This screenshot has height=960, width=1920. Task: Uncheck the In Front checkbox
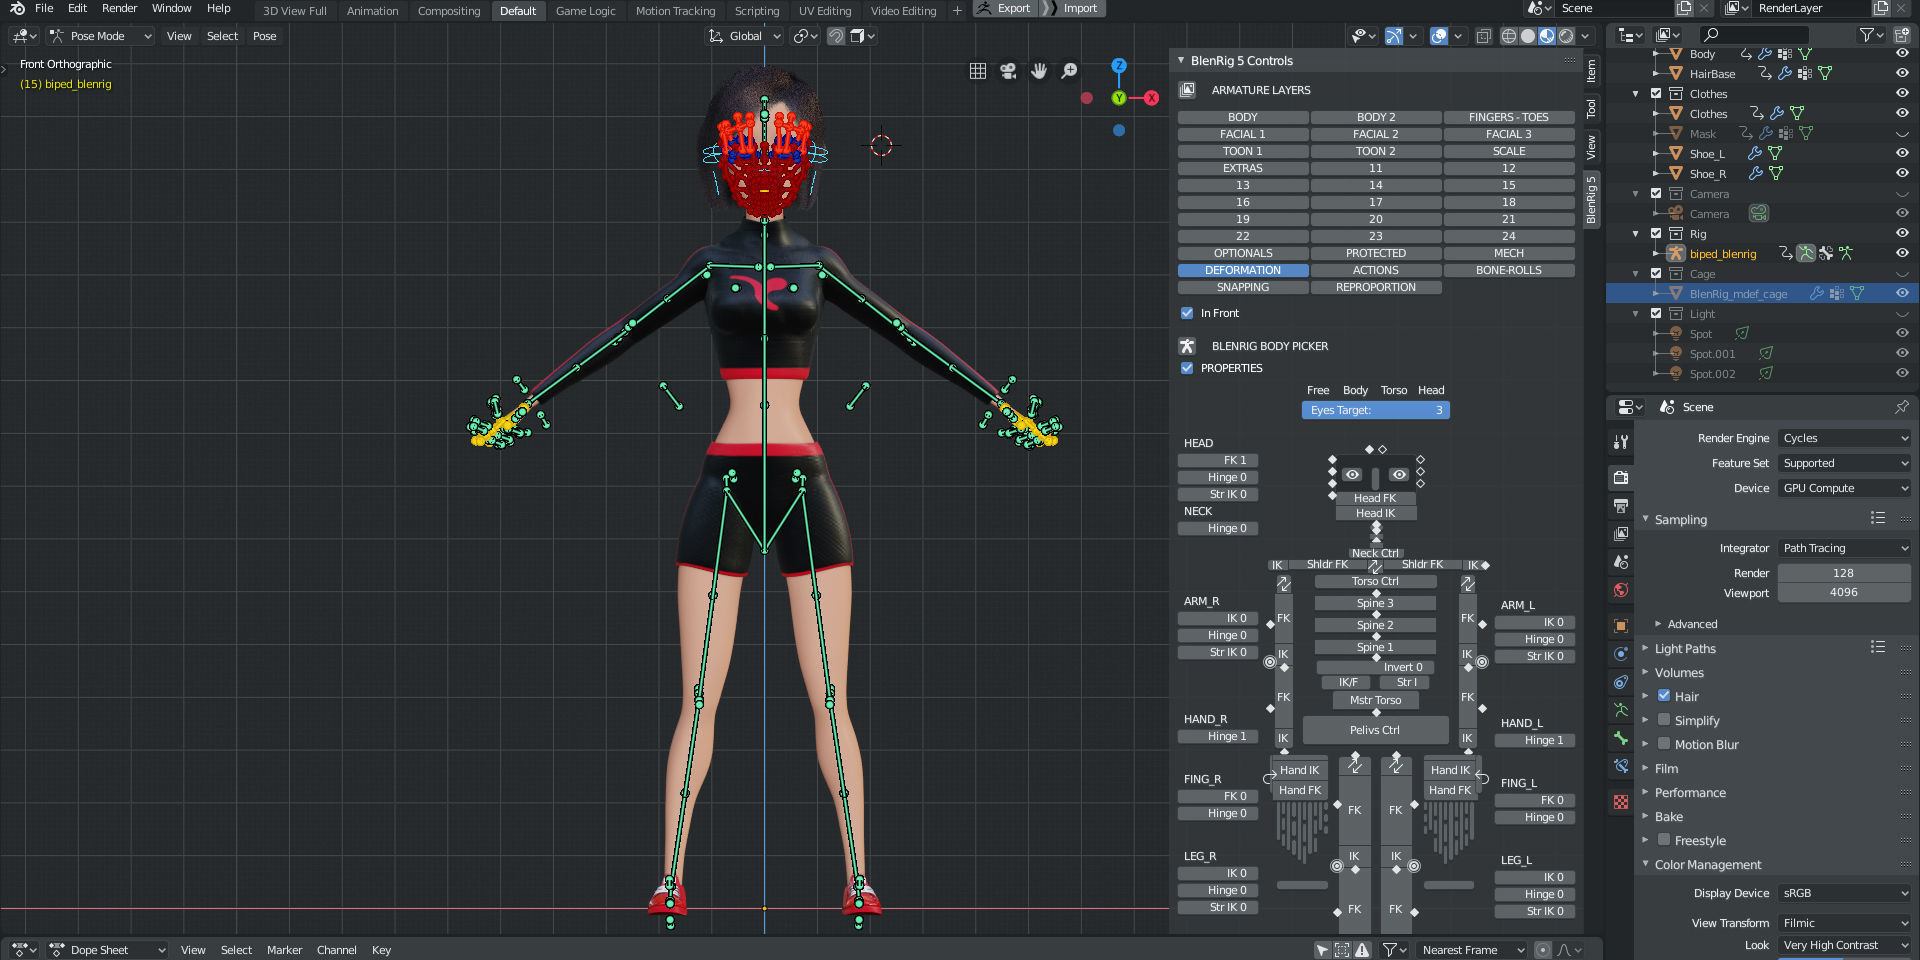[1187, 313]
